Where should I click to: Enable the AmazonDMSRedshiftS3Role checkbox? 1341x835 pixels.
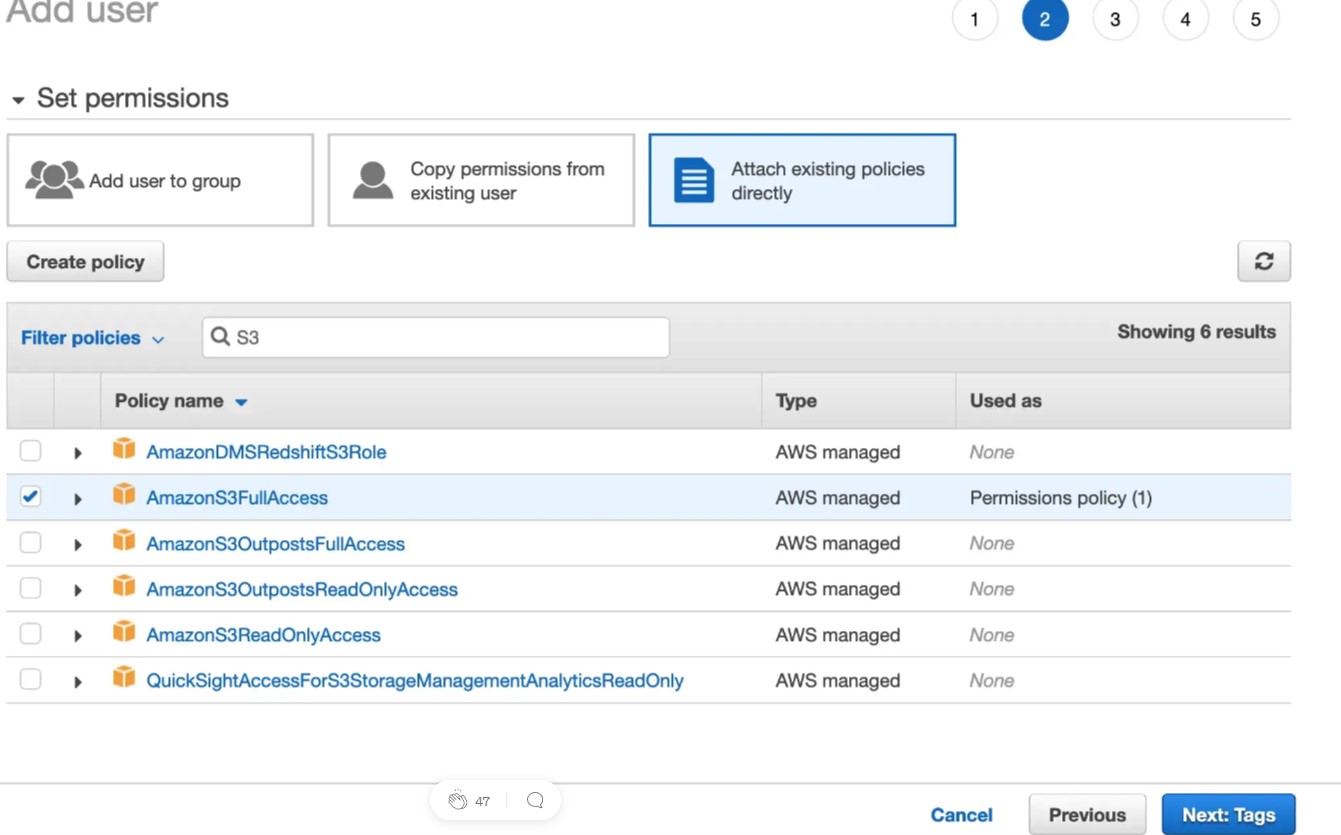coord(31,451)
